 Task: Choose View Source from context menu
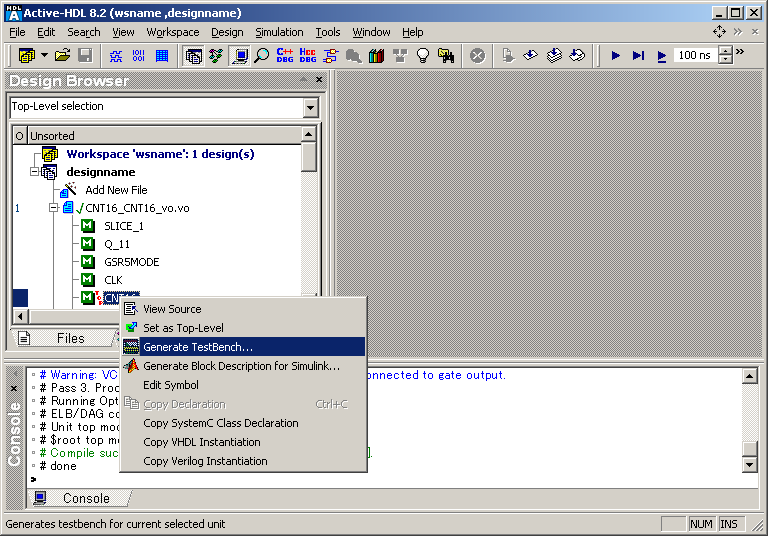(x=243, y=309)
